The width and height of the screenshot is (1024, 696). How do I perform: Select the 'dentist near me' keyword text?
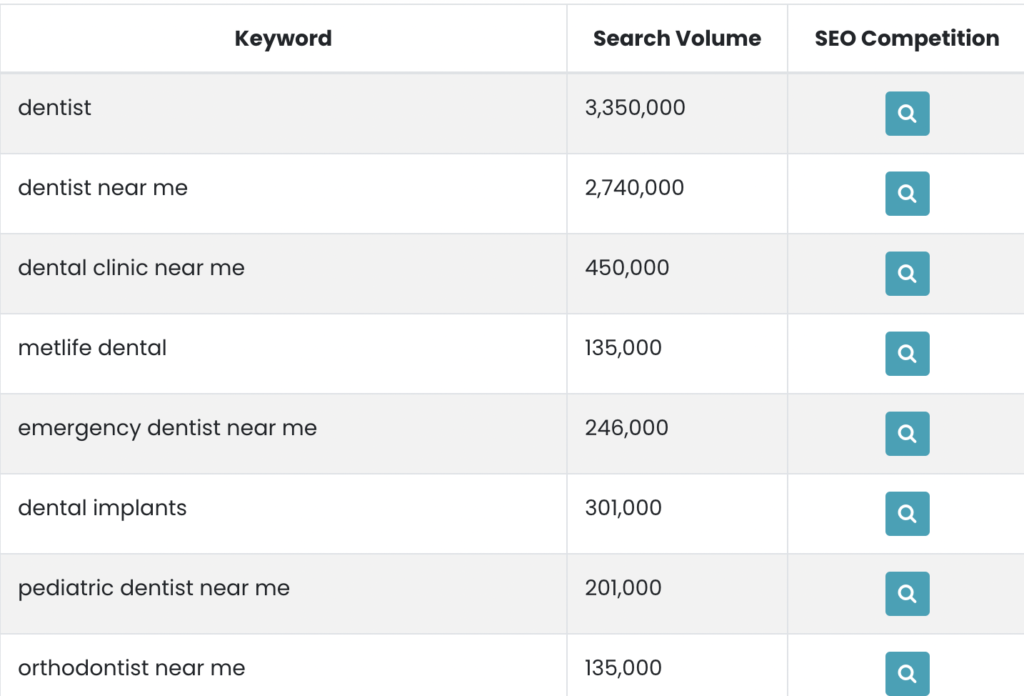(103, 188)
